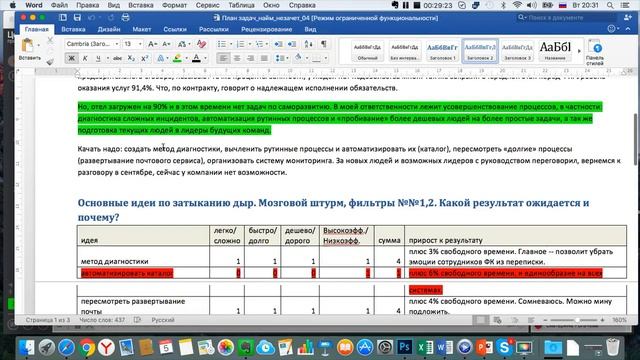Screen dimensions: 640x360
Task: Apply the Название style
Action: click(555, 51)
